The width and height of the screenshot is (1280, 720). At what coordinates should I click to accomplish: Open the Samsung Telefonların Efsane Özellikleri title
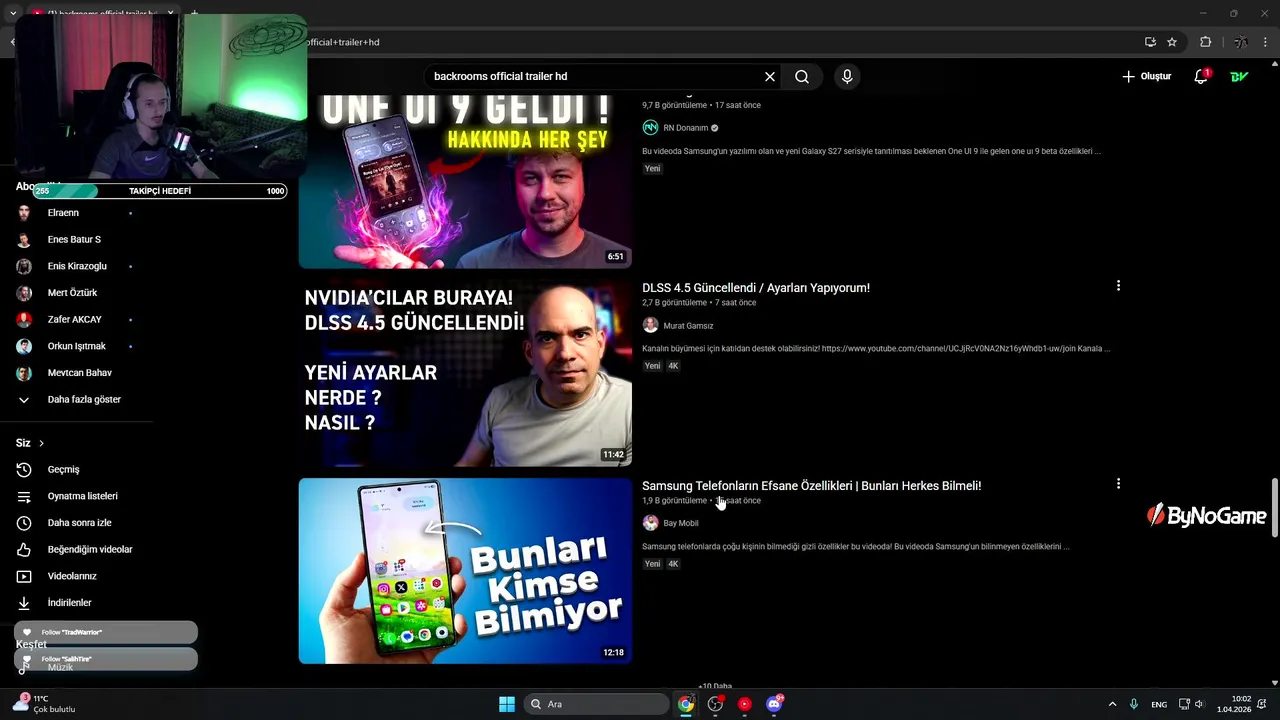click(812, 486)
